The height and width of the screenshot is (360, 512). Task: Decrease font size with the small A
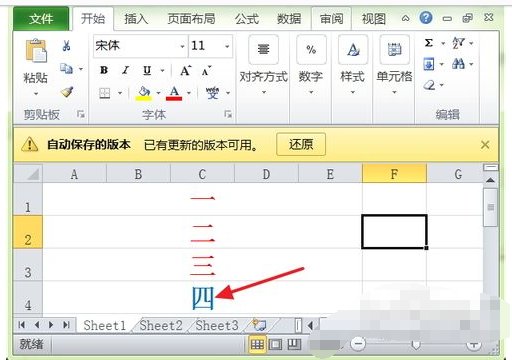[206, 71]
